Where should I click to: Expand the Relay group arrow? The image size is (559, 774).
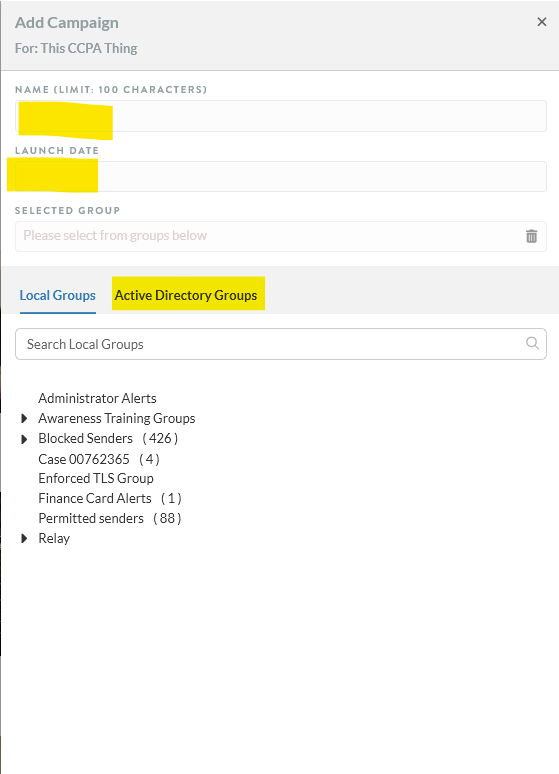(24, 539)
